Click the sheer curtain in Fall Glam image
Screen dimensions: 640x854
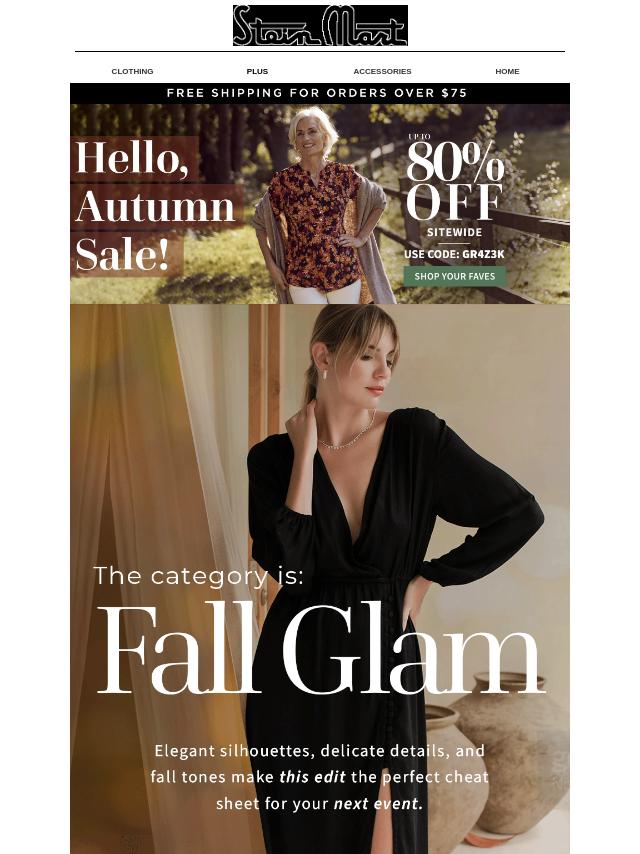coord(158,545)
